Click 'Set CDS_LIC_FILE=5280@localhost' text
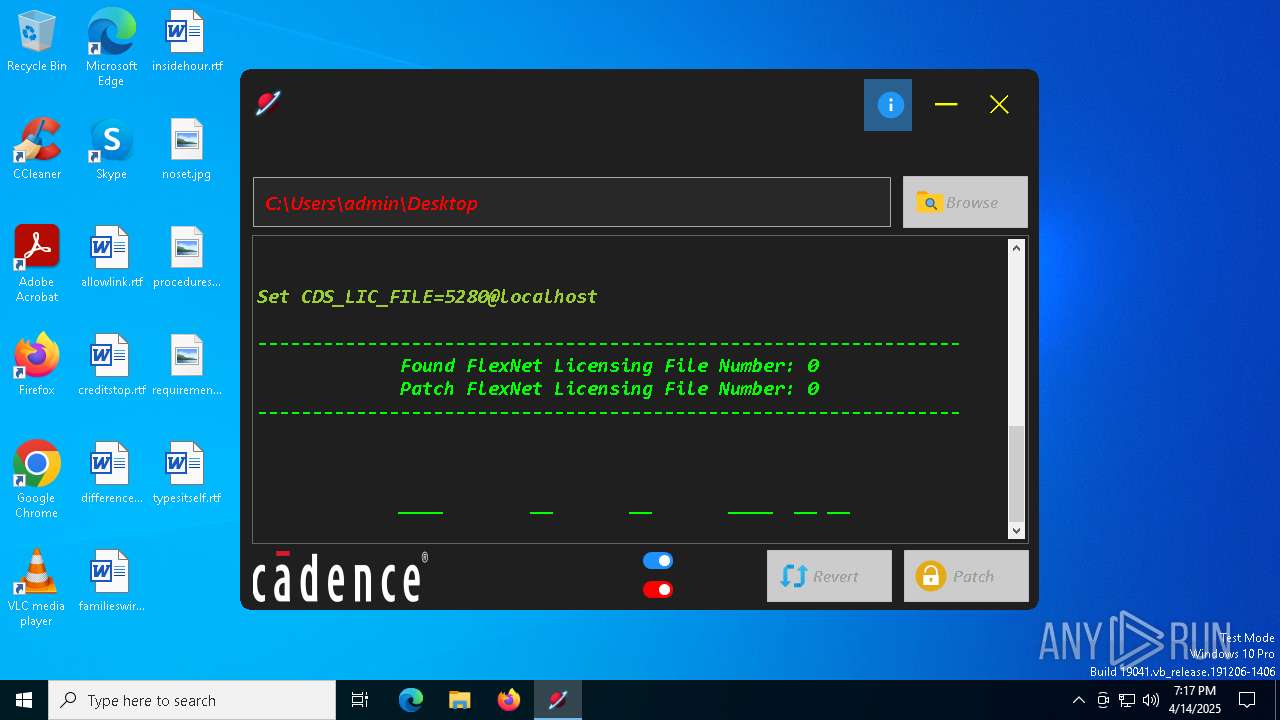This screenshot has width=1280, height=720. (427, 297)
